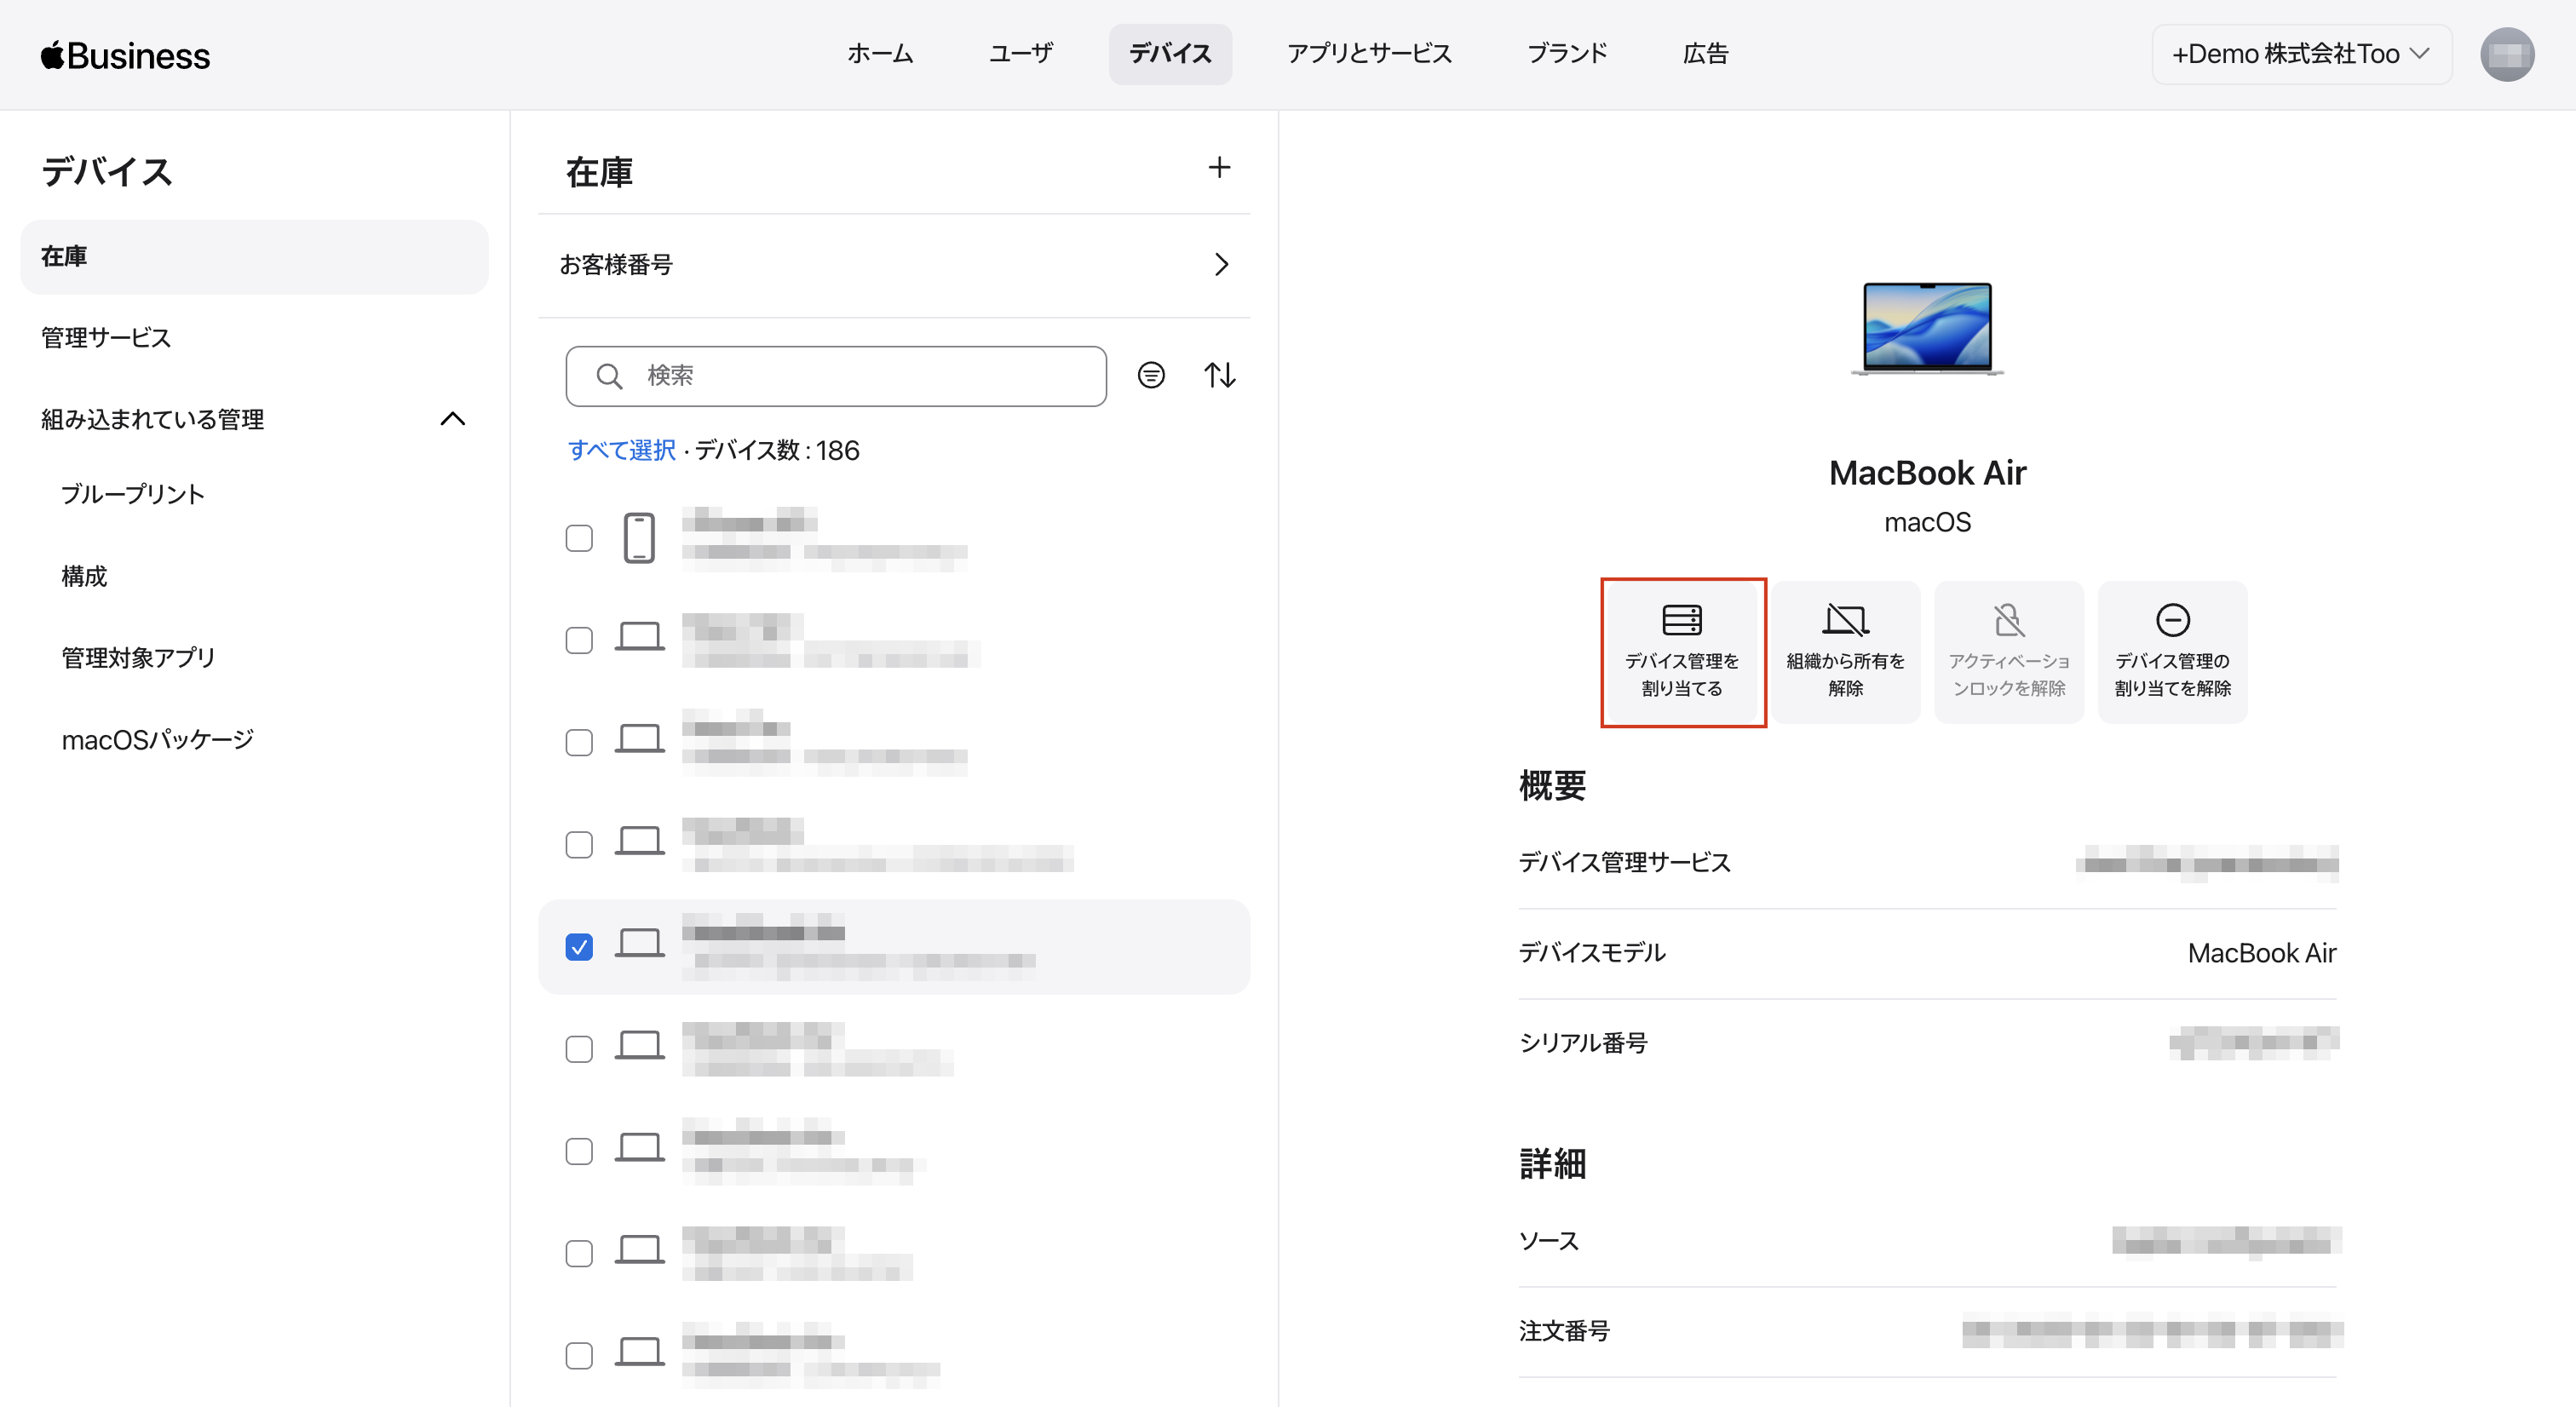Click the シリアル番号 label
Viewport: 2576px width, 1407px height.
click(1583, 1043)
